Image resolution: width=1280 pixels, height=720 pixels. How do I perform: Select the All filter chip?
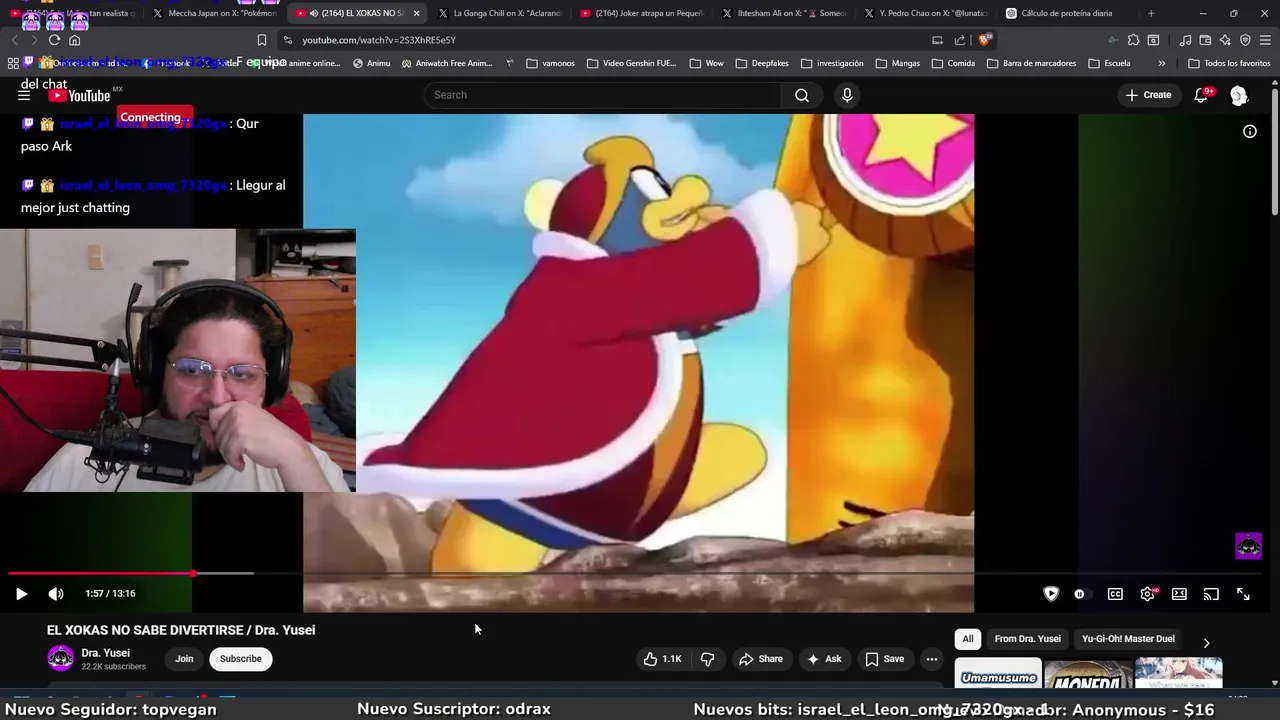(x=967, y=639)
